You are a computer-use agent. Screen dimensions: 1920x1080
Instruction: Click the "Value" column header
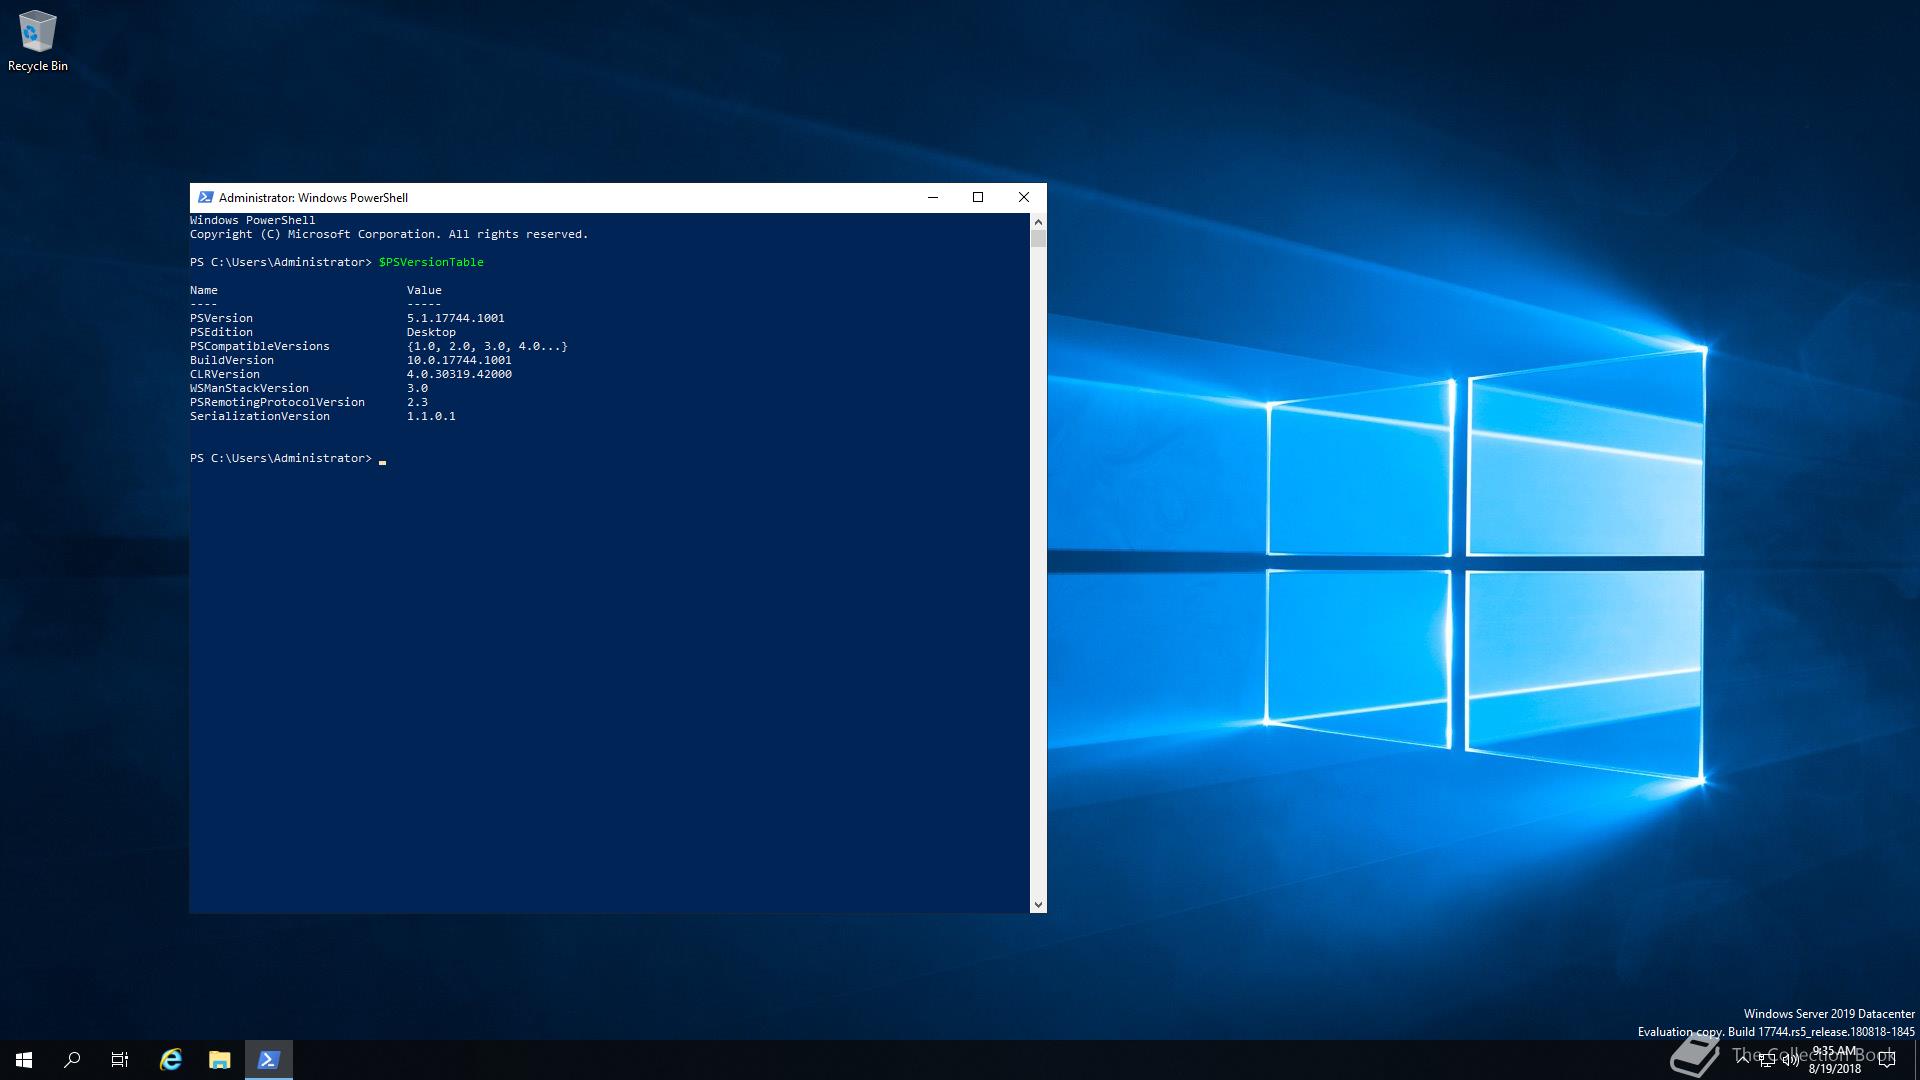tap(424, 290)
